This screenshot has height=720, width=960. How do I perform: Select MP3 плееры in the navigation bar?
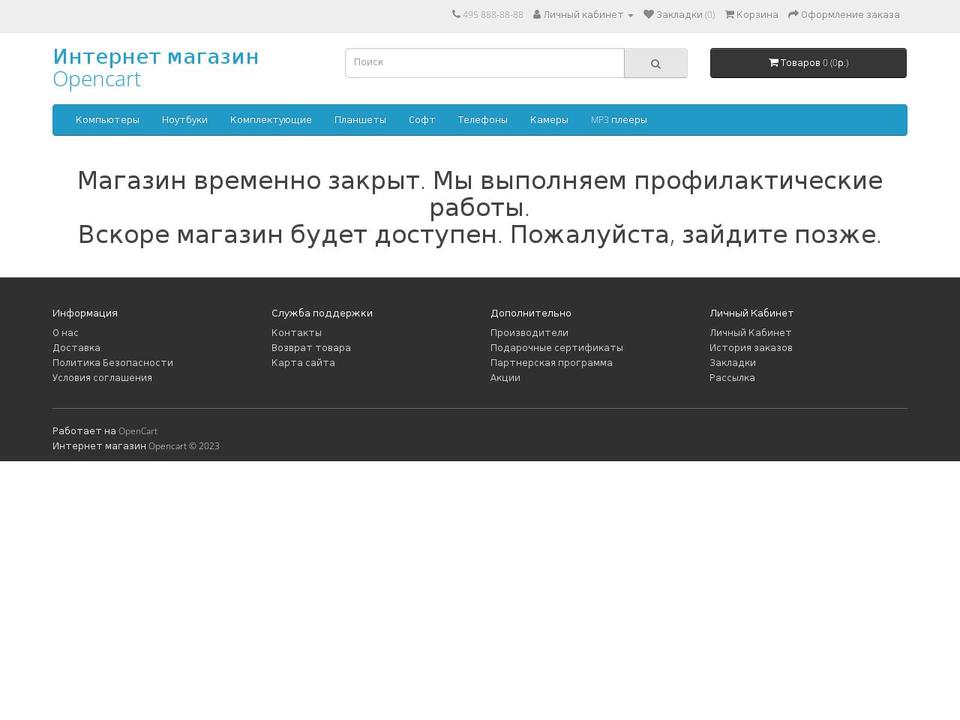coord(619,120)
